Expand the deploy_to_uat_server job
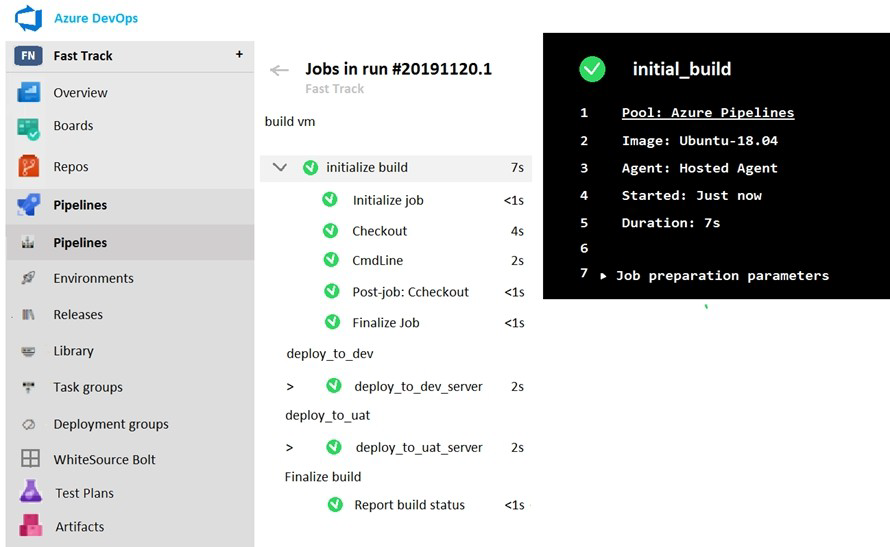Viewport: 890px width, 547px height. [290, 448]
